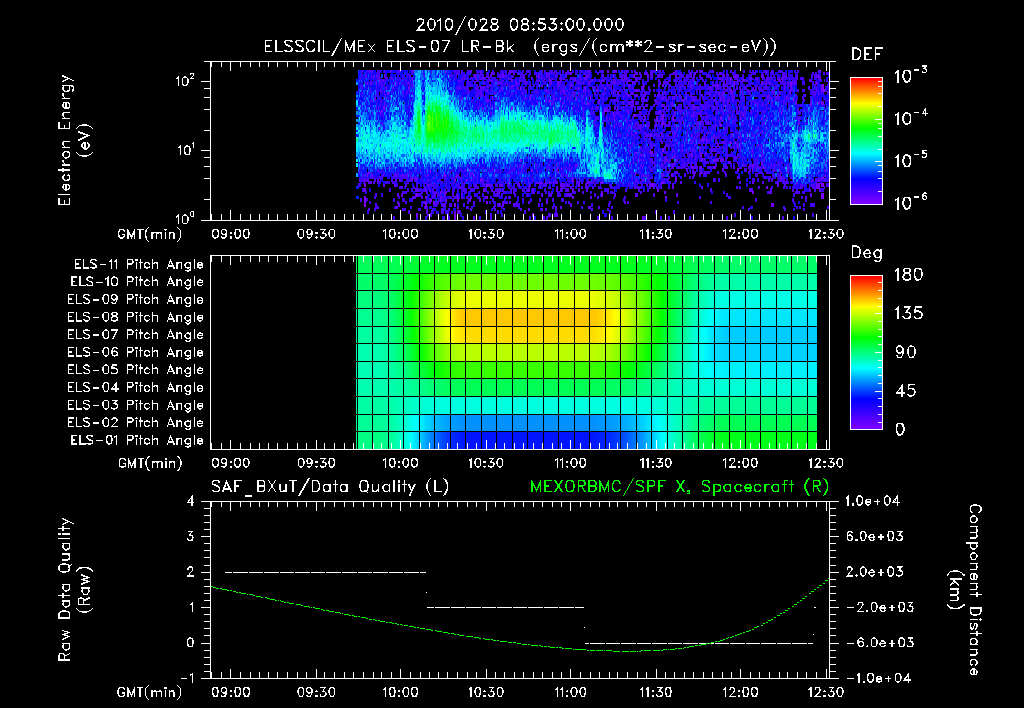Click the 2.0e+03 right-axis tick label
Screen dimensions: 1024x708
click(x=875, y=572)
